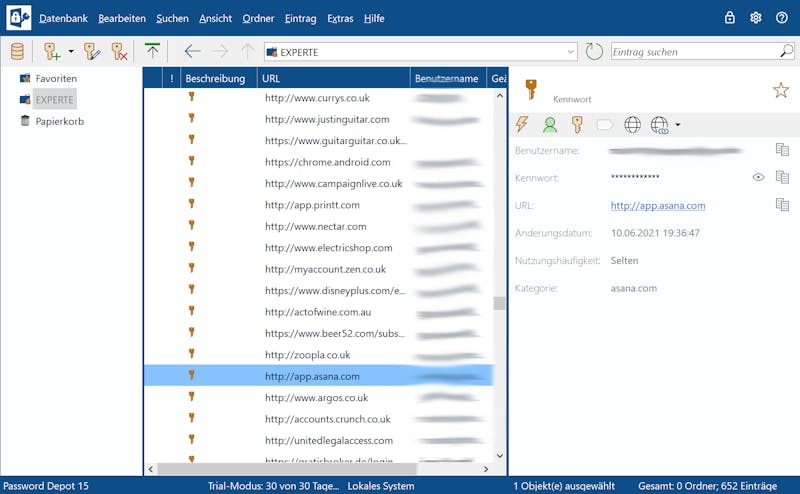Viewport: 800px width, 494px height.
Task: Open the add-entry dropdown arrow
Action: (71, 51)
